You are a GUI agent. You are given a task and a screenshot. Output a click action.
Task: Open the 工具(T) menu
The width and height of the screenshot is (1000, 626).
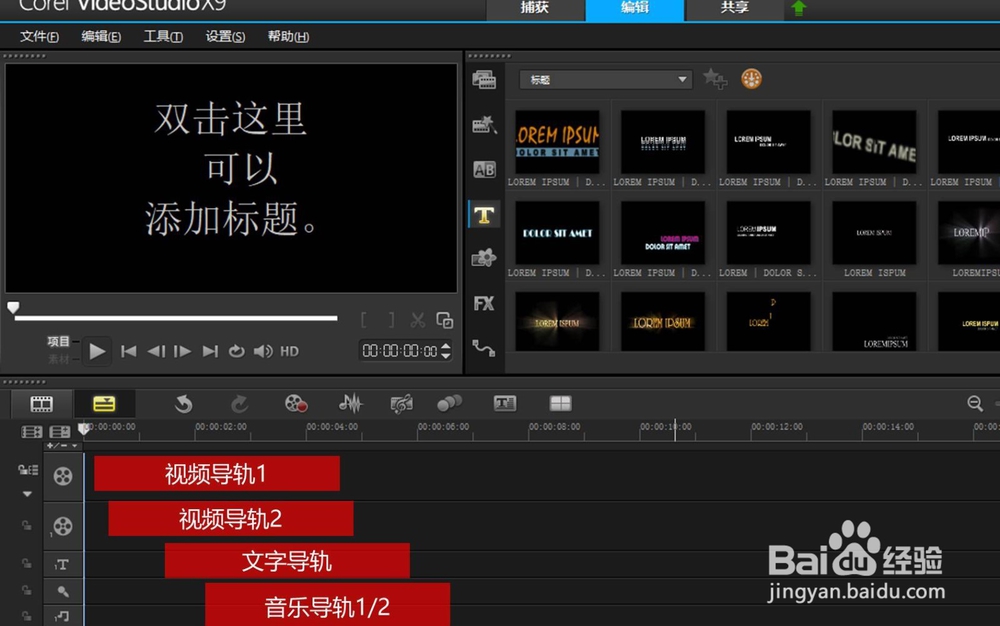[x=163, y=36]
